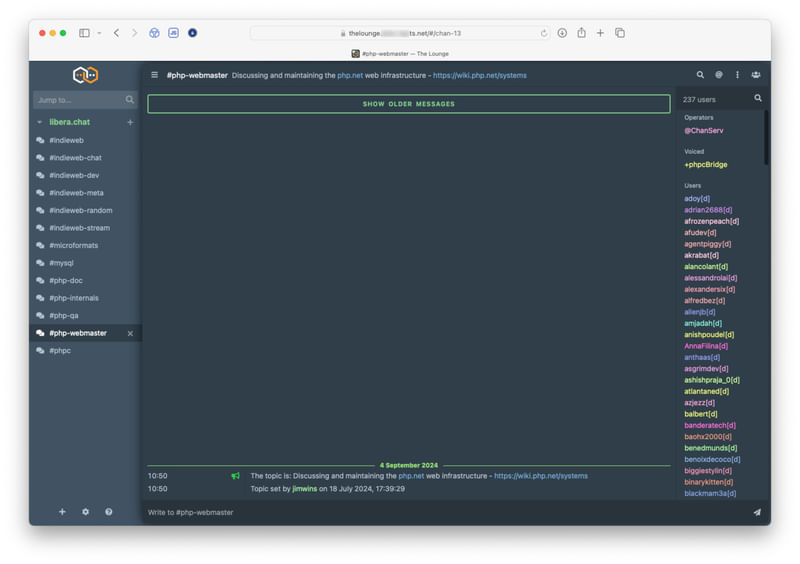The image size is (800, 564).
Task: Open search in the channel header
Action: click(x=700, y=75)
